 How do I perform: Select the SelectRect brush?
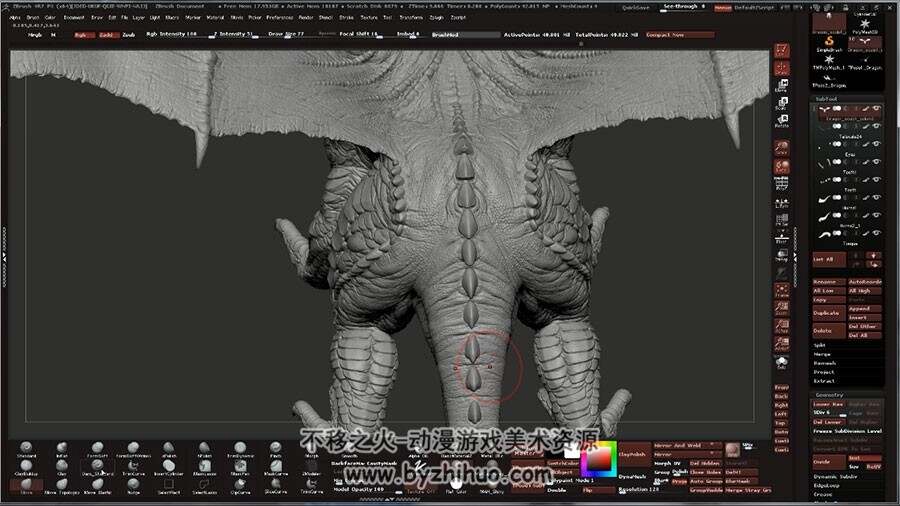[169, 486]
